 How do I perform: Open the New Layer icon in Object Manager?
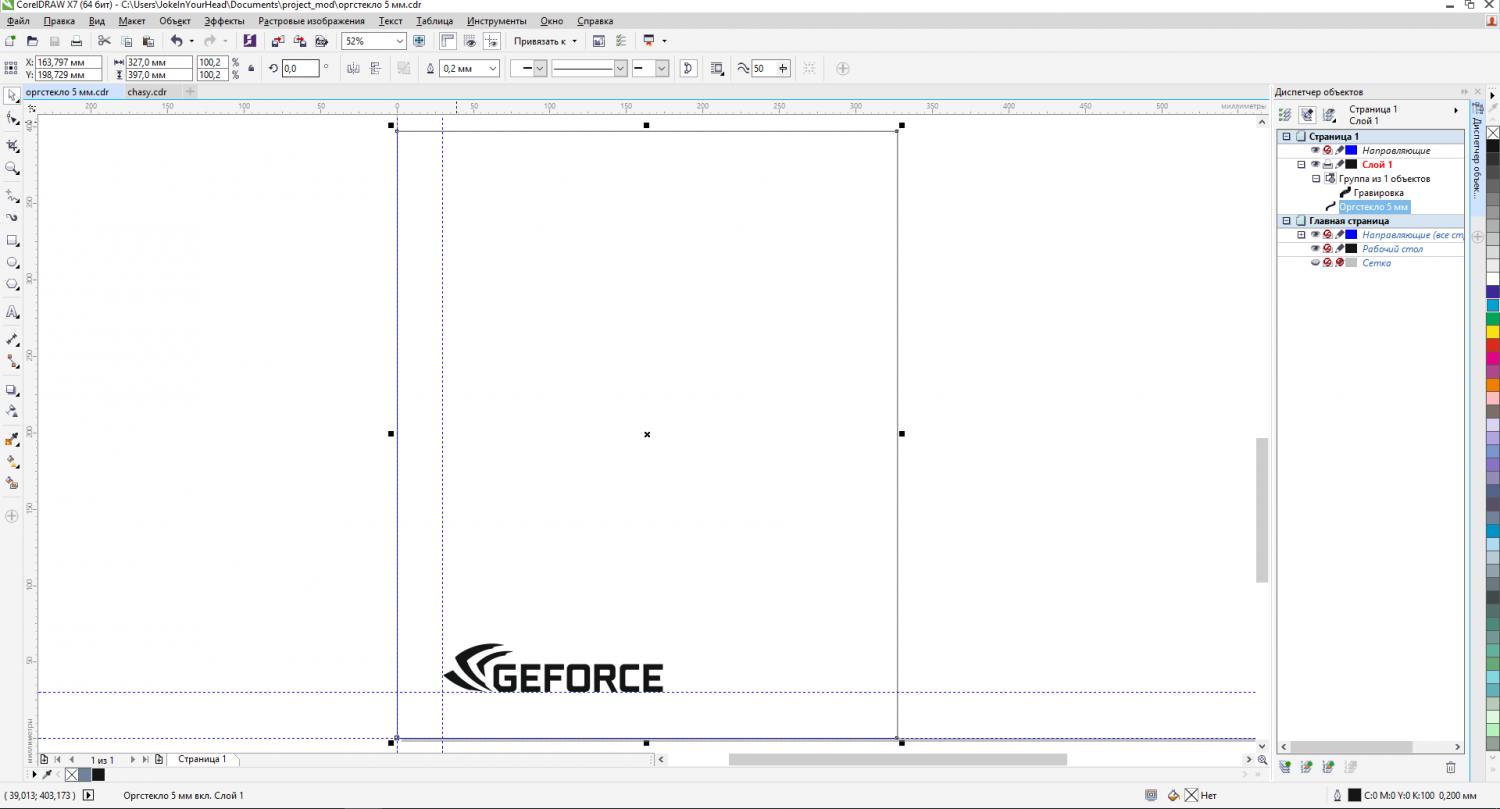click(1285, 767)
